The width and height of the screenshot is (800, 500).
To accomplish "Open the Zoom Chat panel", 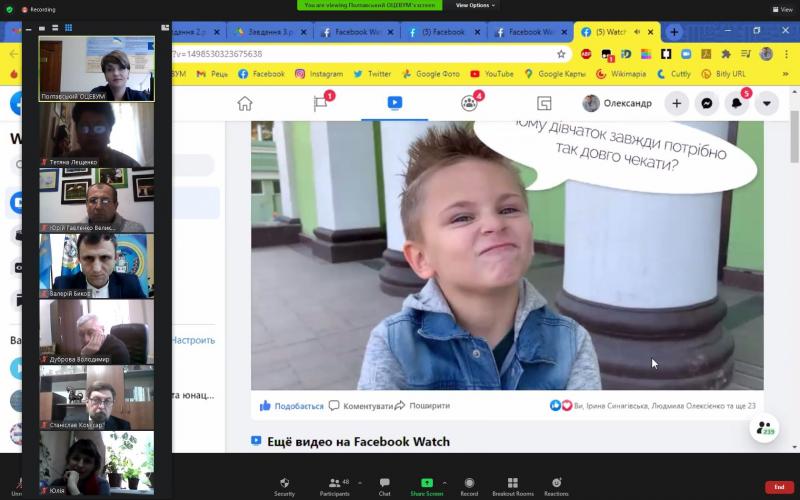I will 385,486.
